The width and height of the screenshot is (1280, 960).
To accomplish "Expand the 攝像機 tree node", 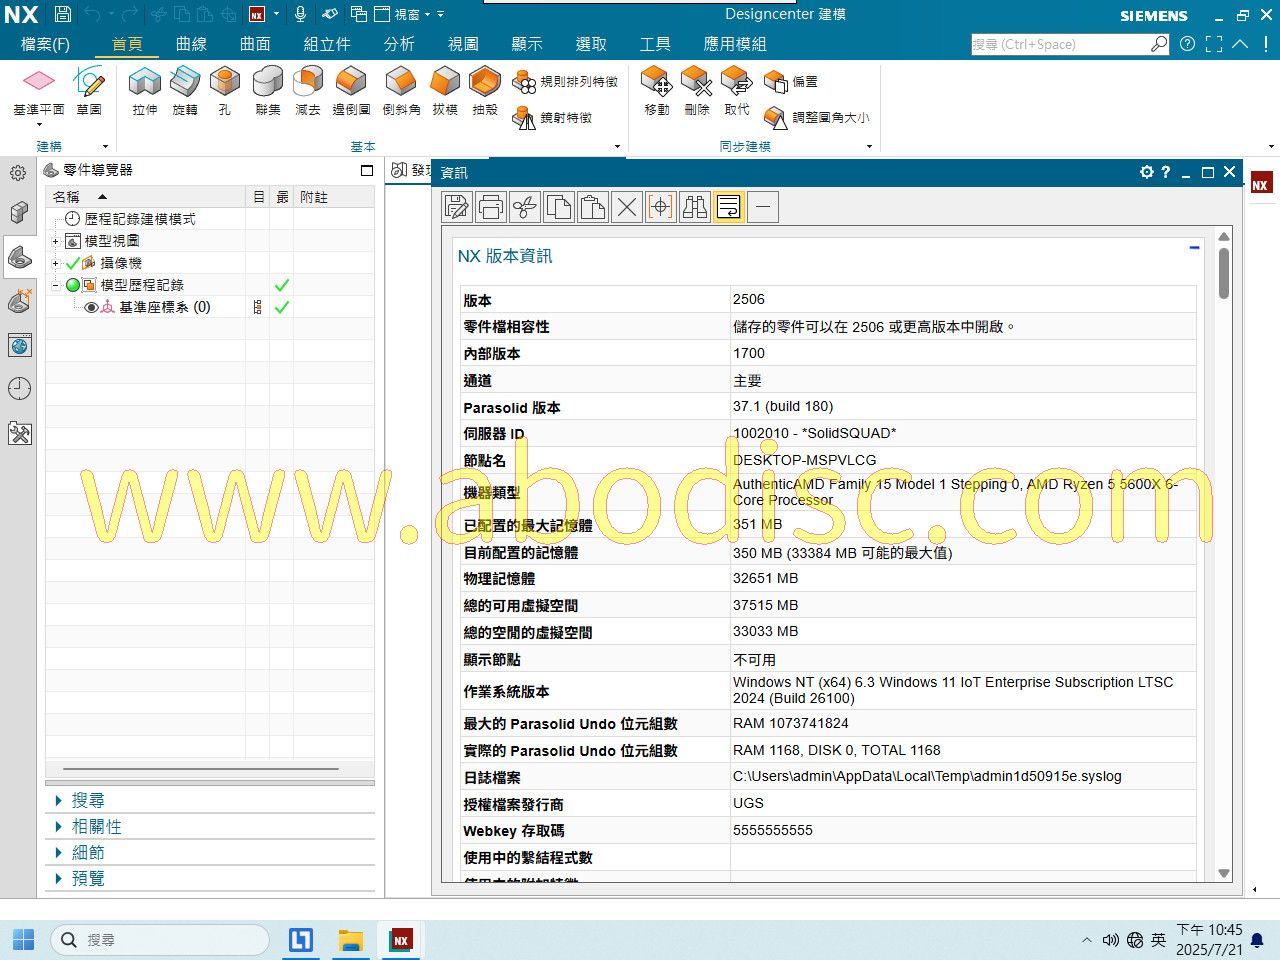I will point(56,263).
